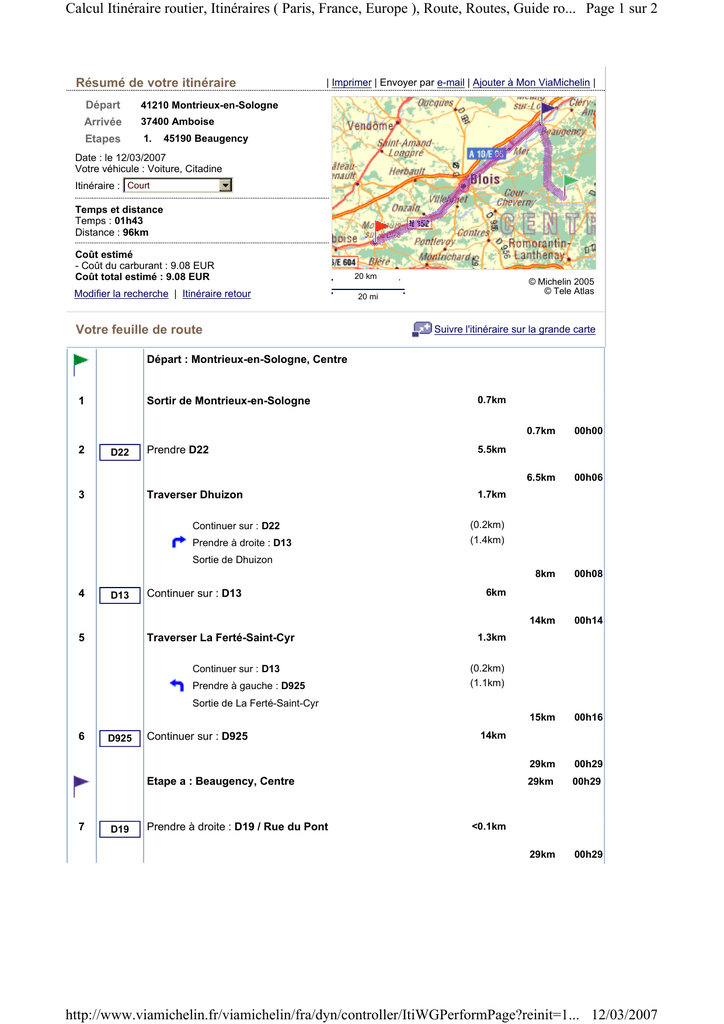Screen dimensions: 724x1024
Task: Click the green departure flag on the map
Action: (570, 184)
